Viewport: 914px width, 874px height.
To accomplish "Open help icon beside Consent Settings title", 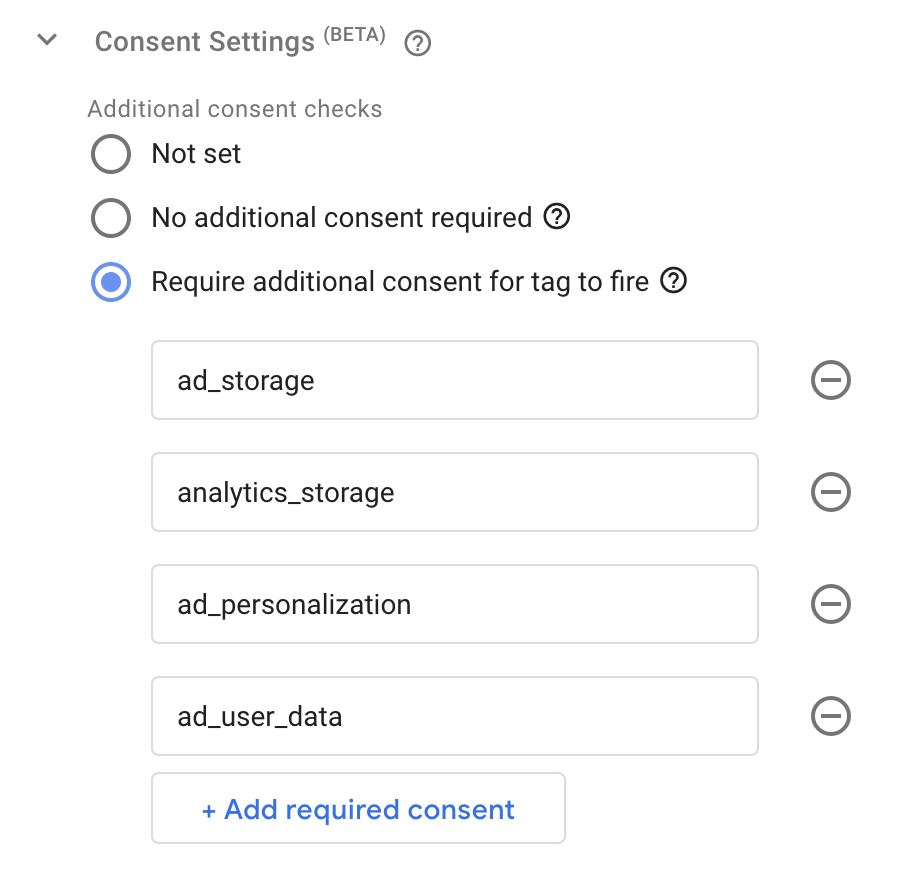I will [x=417, y=43].
